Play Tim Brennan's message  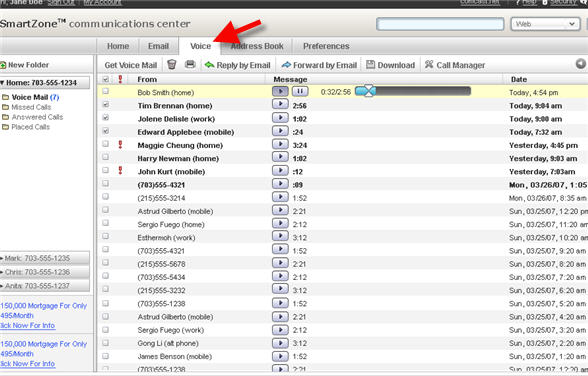coord(280,105)
